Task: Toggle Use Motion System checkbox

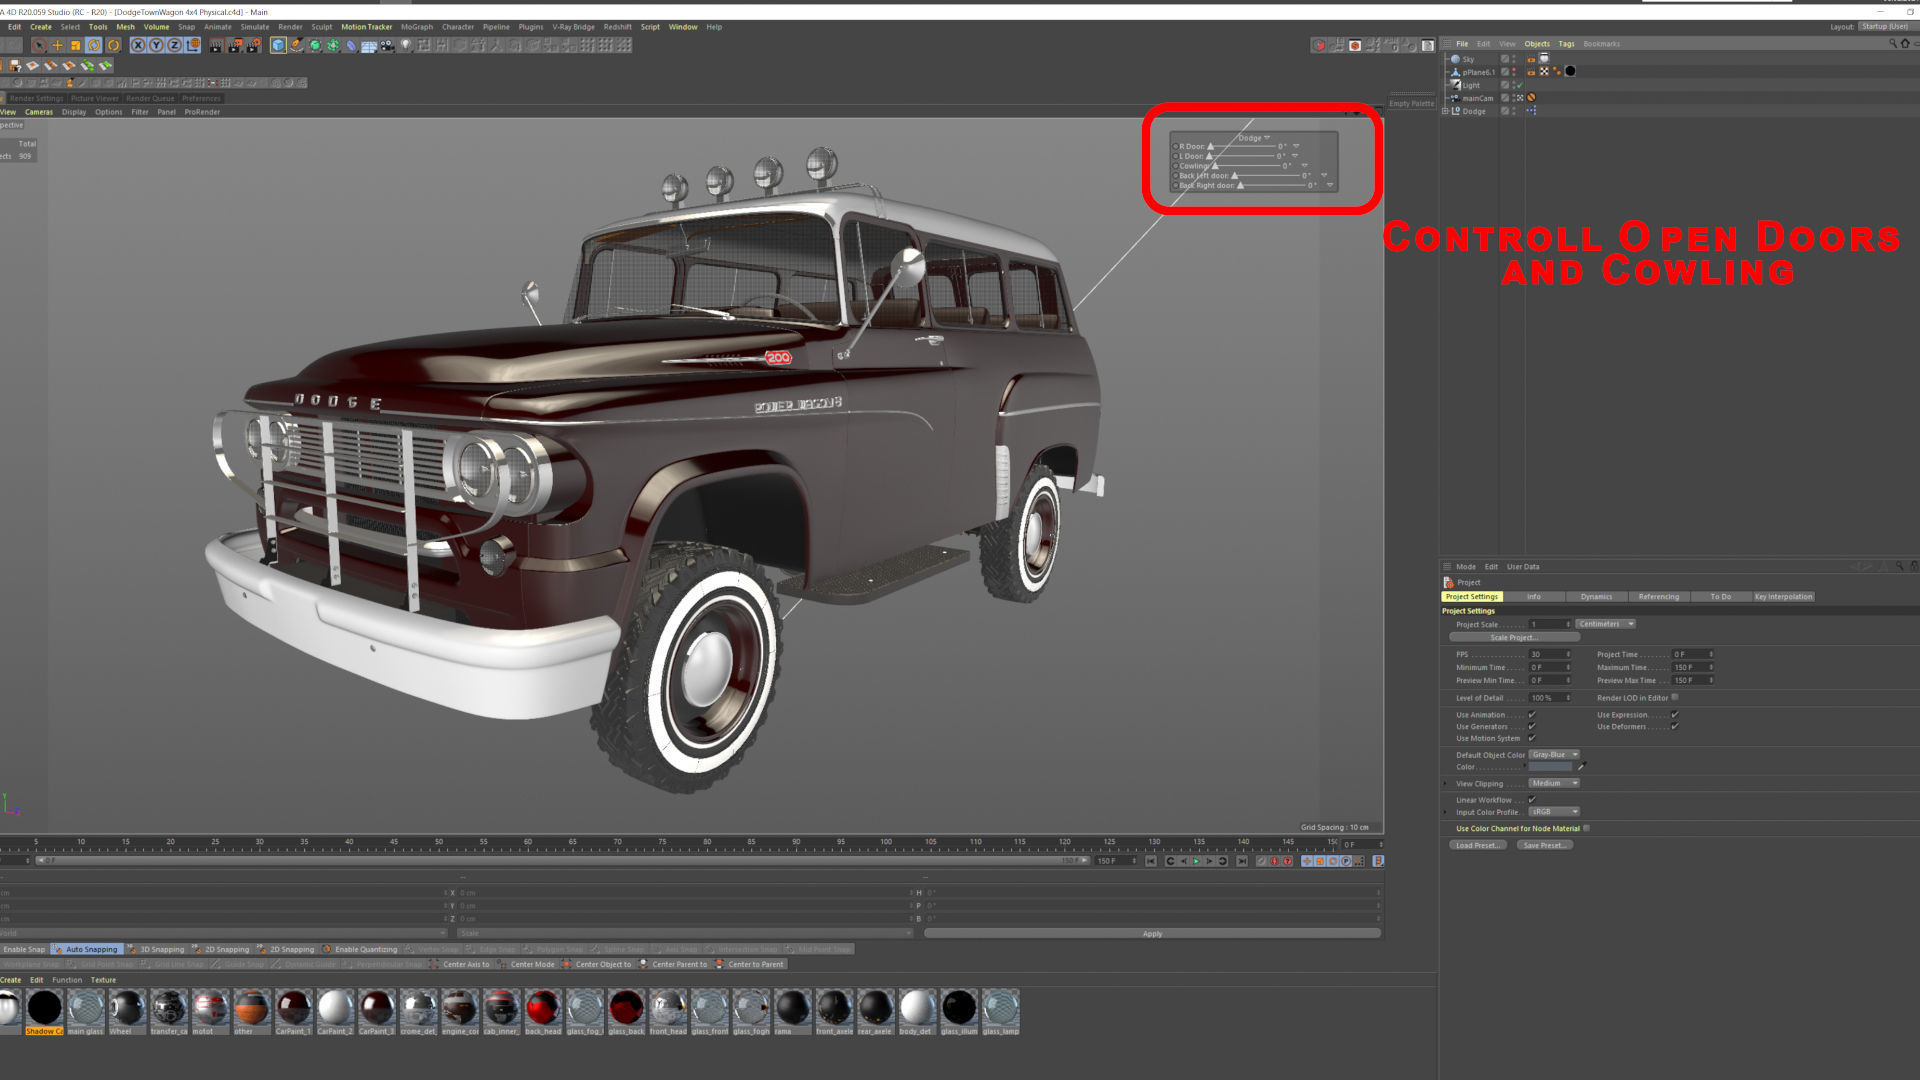Action: click(1531, 739)
